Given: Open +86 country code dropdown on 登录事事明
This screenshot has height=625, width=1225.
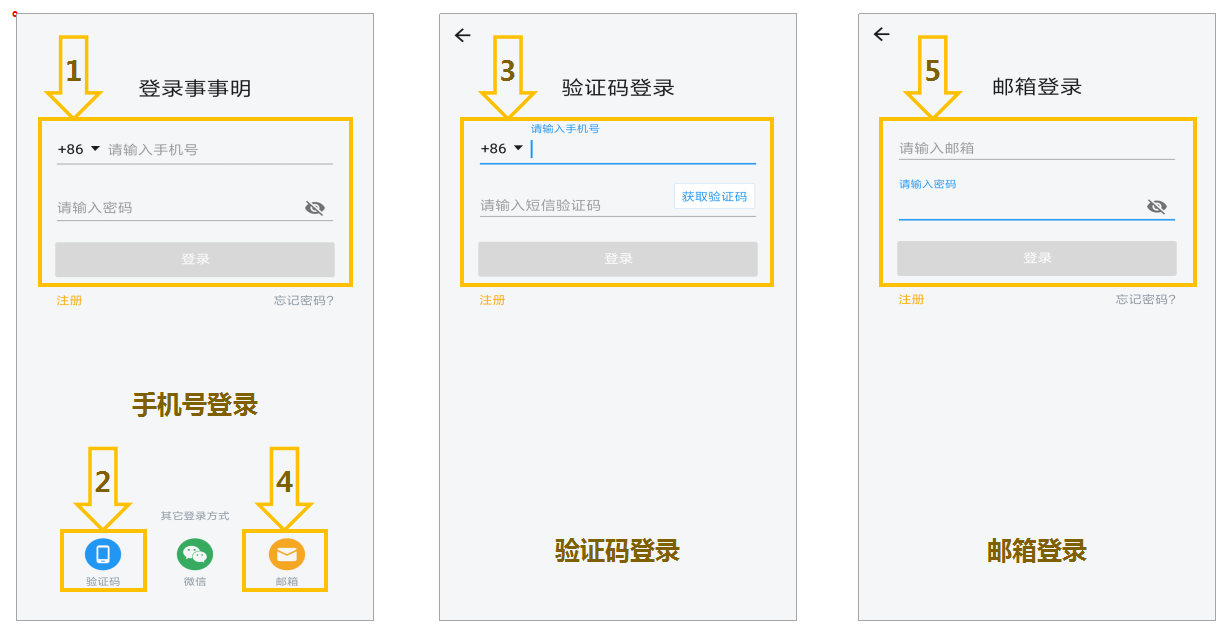Looking at the screenshot, I should click(x=79, y=149).
